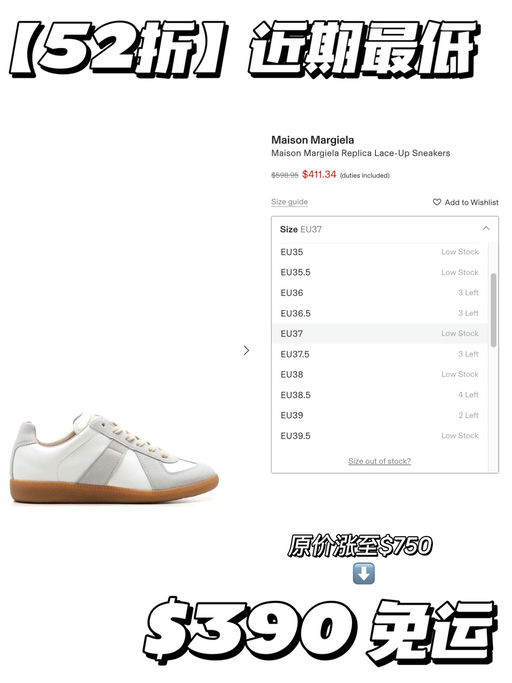This screenshot has height=683, width=512.
Task: Select size EU35
Action: pos(380,252)
